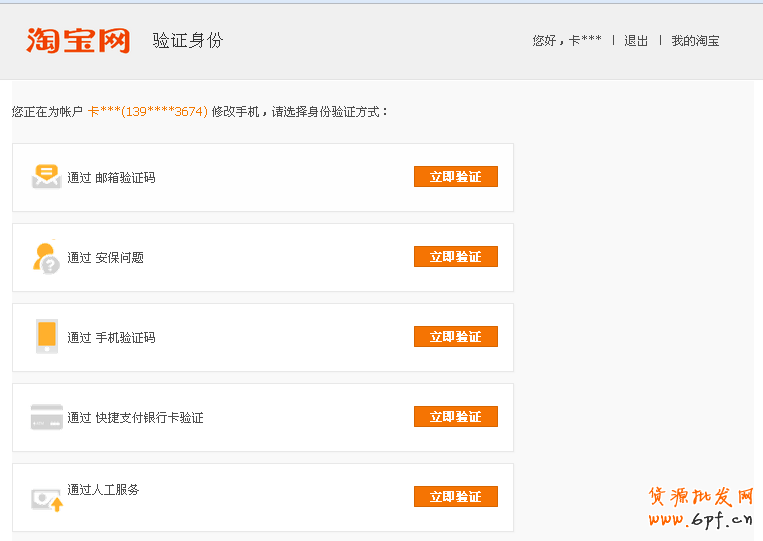Click the 退出 logout link
Image resolution: width=763 pixels, height=541 pixels.
[636, 41]
